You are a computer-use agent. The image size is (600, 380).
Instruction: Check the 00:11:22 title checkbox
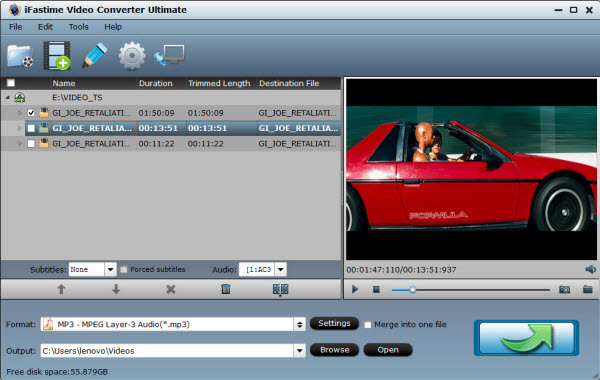(x=31, y=144)
